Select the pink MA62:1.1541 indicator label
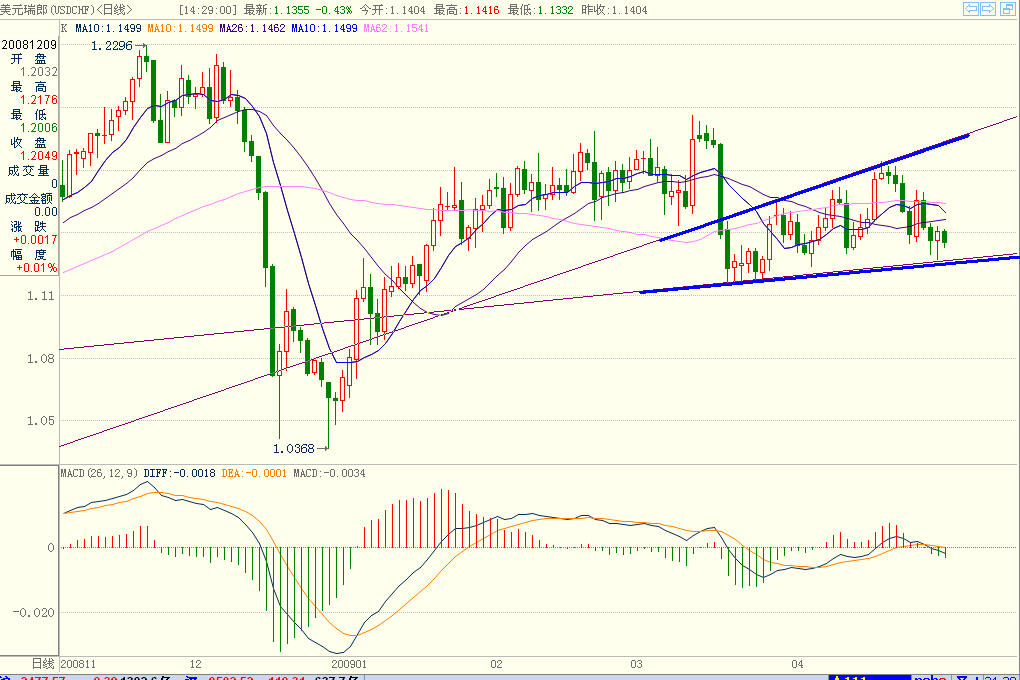The height and width of the screenshot is (680, 1020). click(x=396, y=28)
